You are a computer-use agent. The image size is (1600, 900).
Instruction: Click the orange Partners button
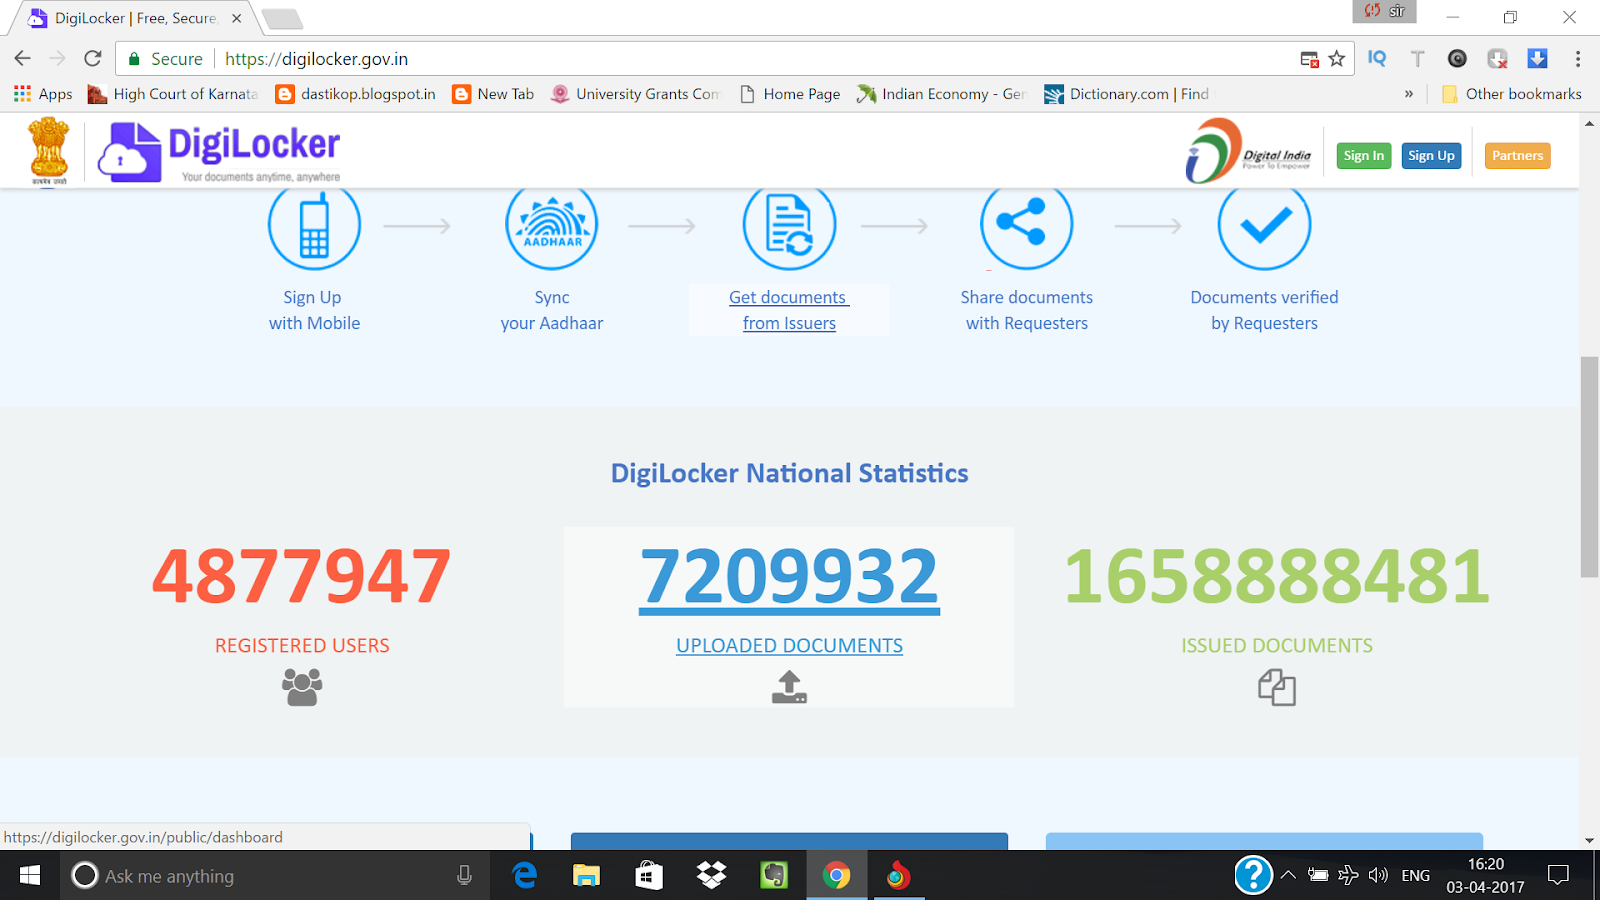click(x=1517, y=156)
